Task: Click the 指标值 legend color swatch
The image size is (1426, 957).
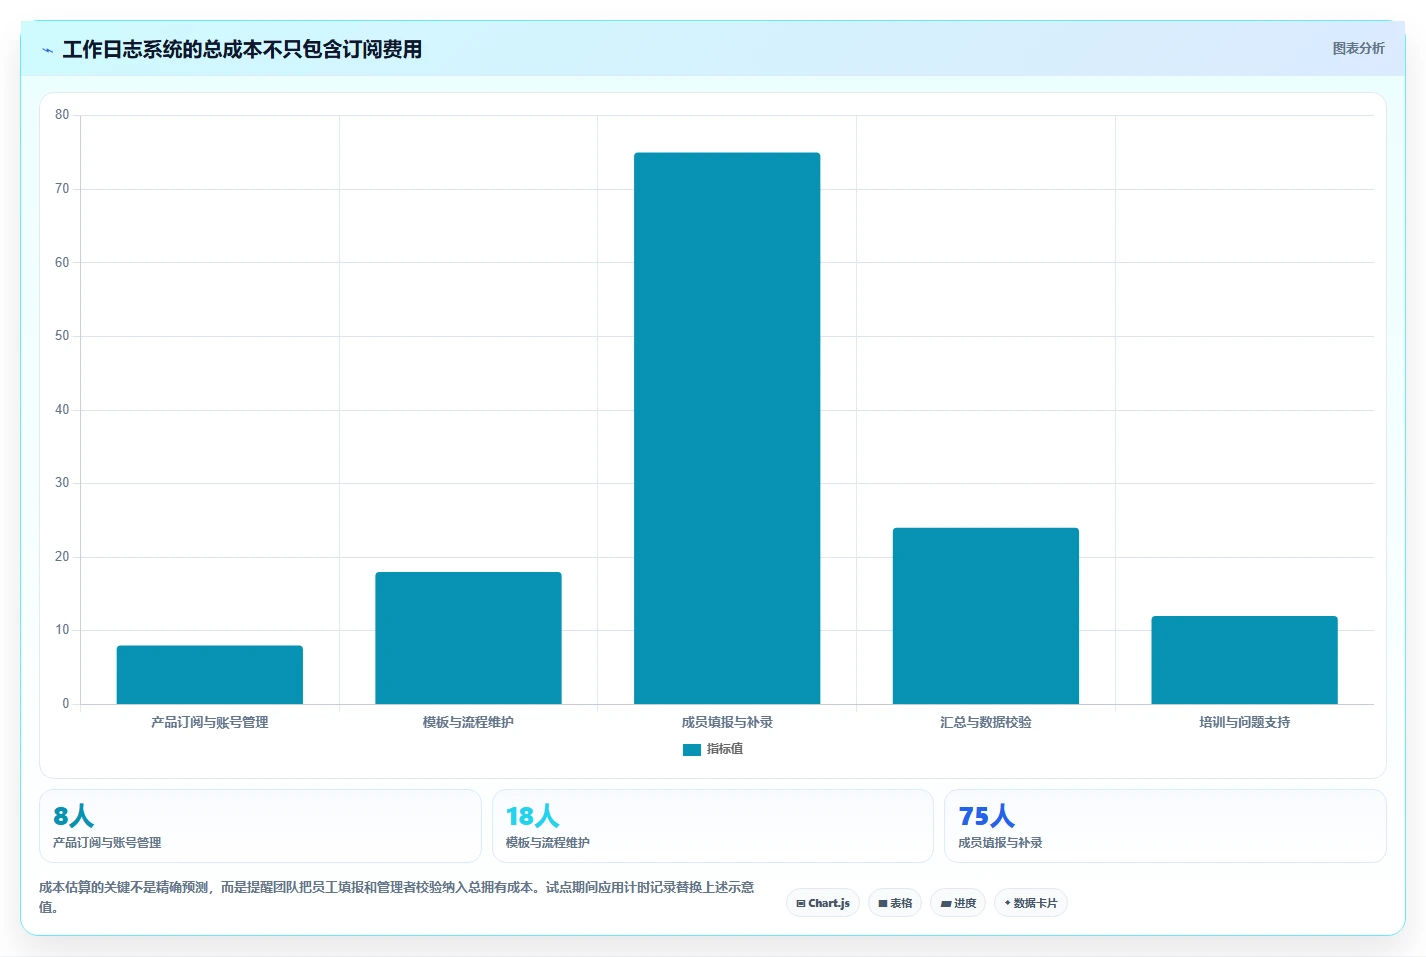Action: point(691,749)
